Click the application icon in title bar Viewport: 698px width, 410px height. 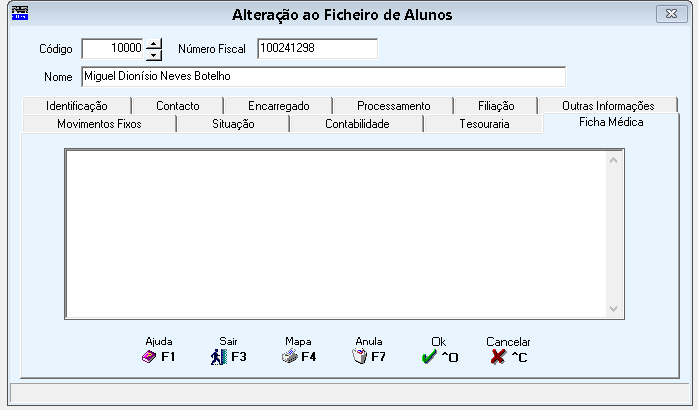[x=20, y=13]
